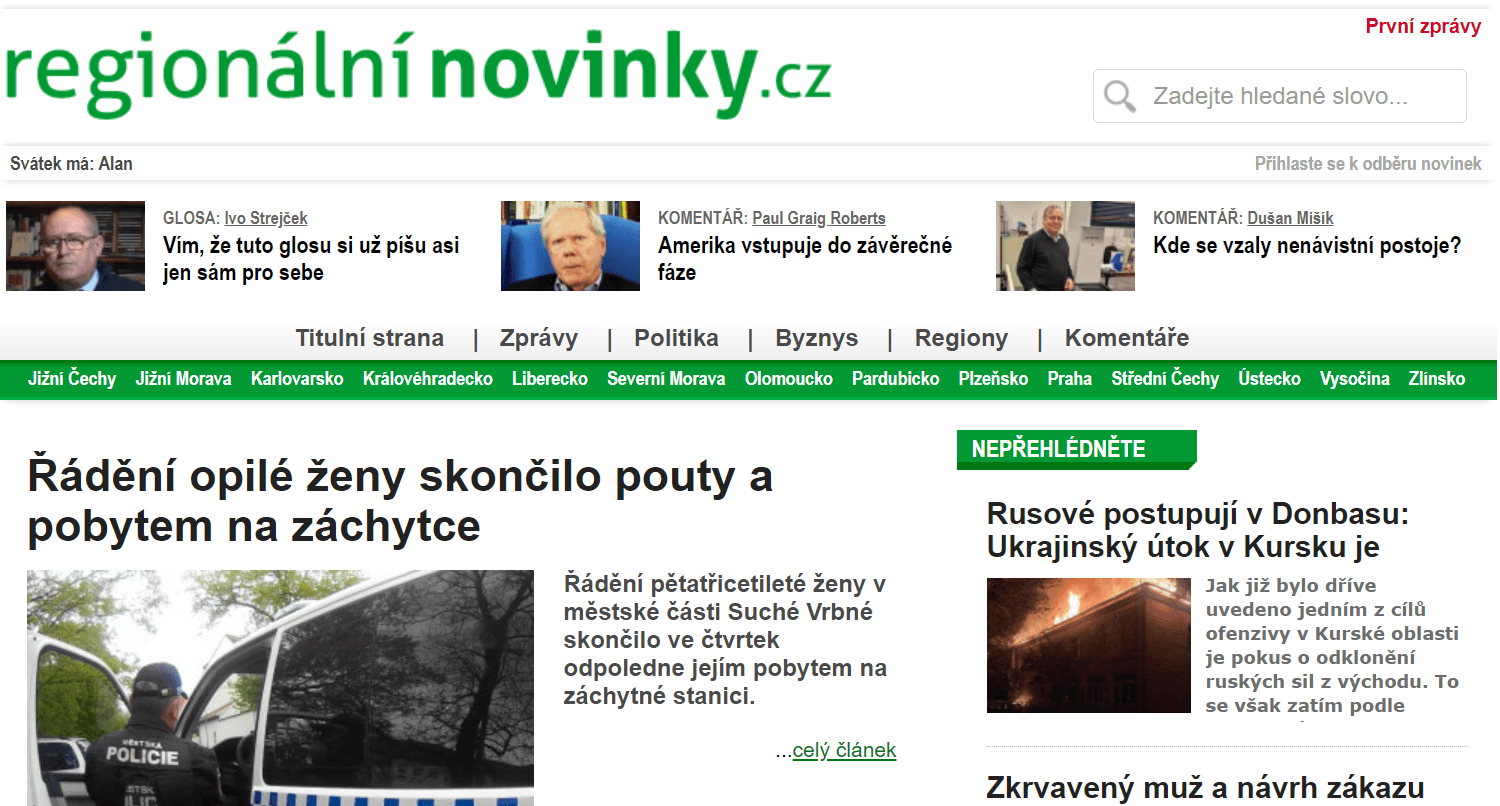The image size is (1500, 806).
Task: Open Dušan Mišík's portrait thumbnail
Action: tap(1065, 246)
